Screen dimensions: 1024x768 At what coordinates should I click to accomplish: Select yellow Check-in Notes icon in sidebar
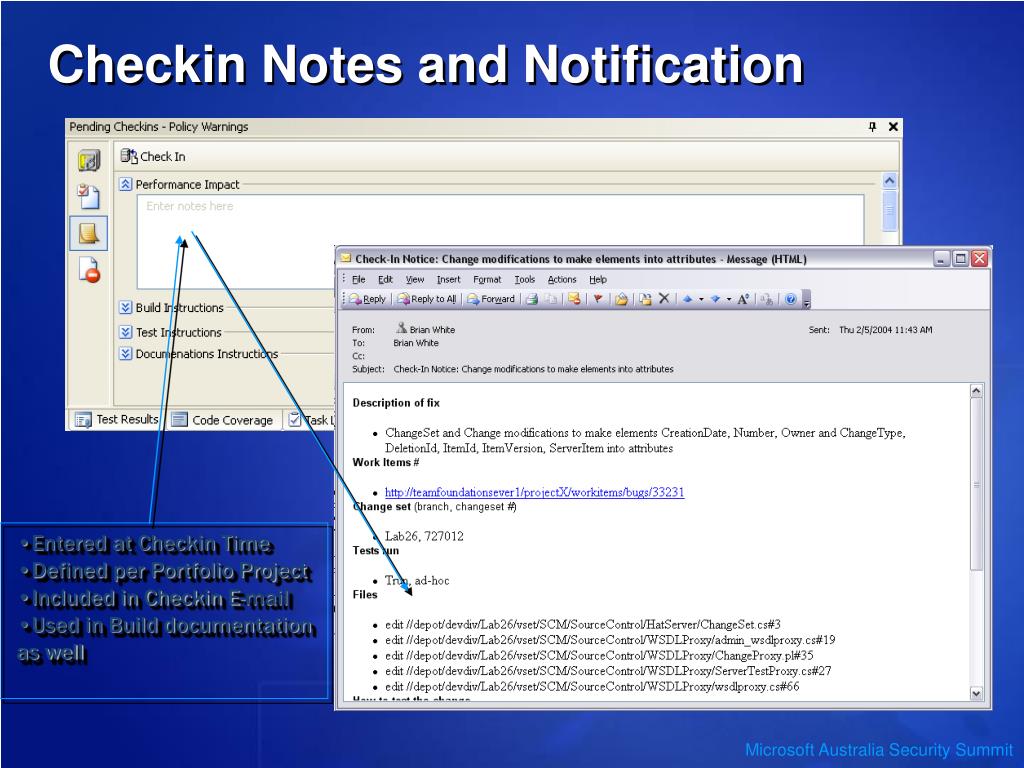coord(89,233)
